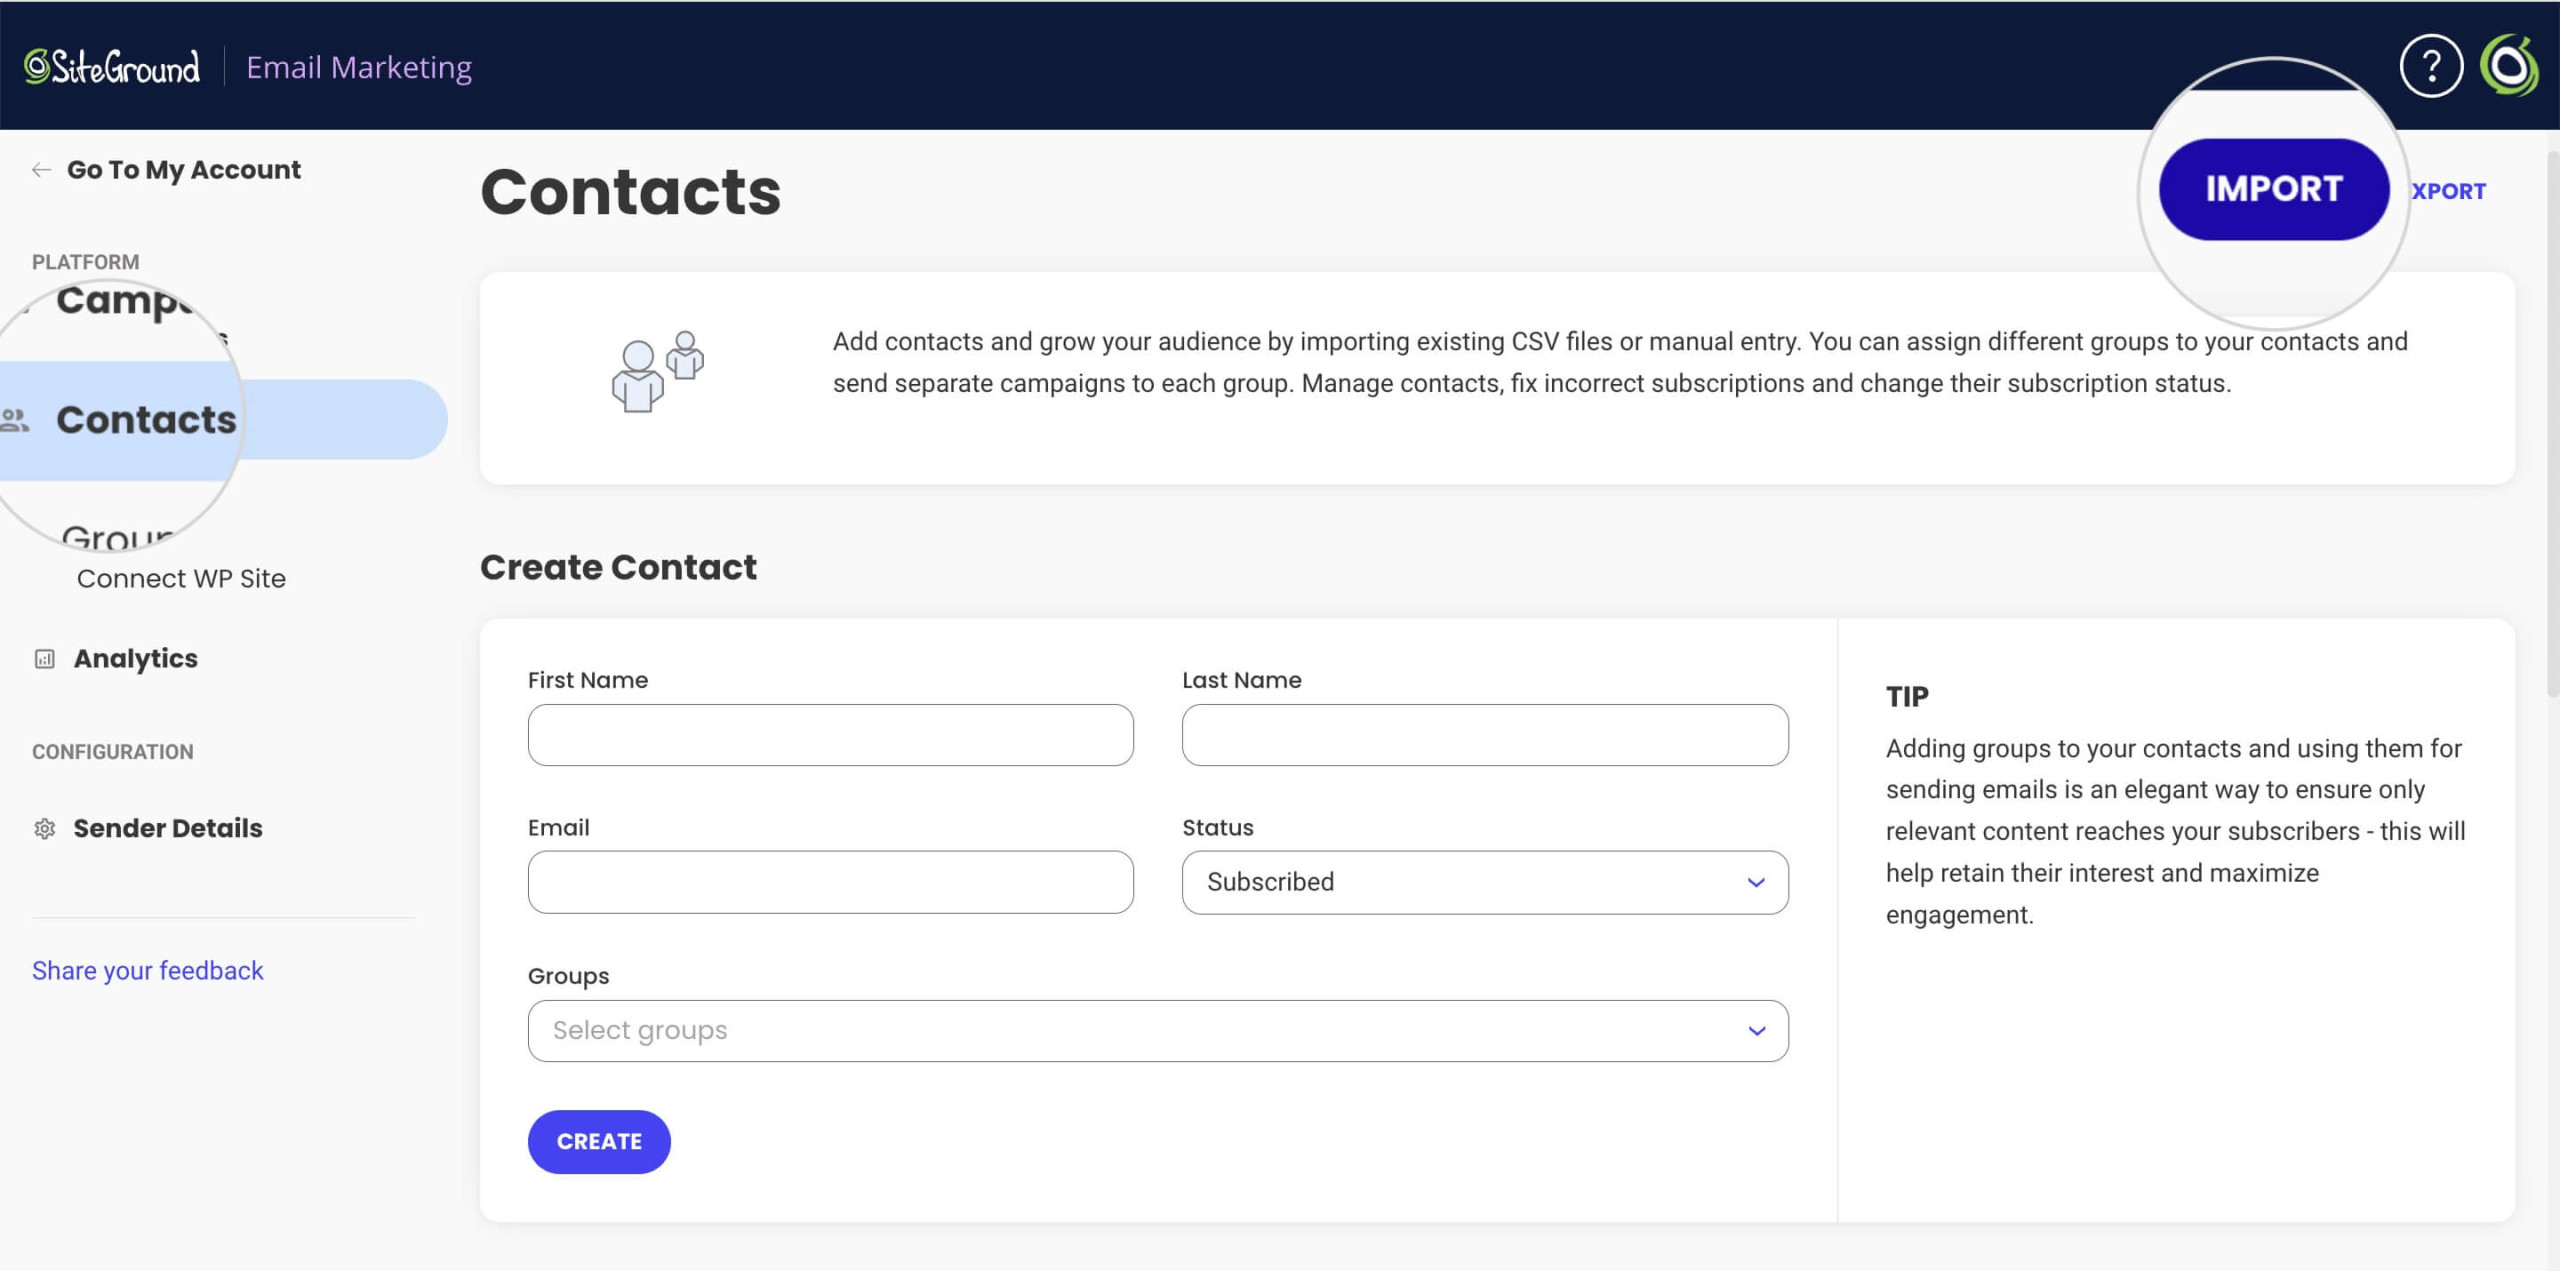Click the CREATE contact button

pos(599,1140)
